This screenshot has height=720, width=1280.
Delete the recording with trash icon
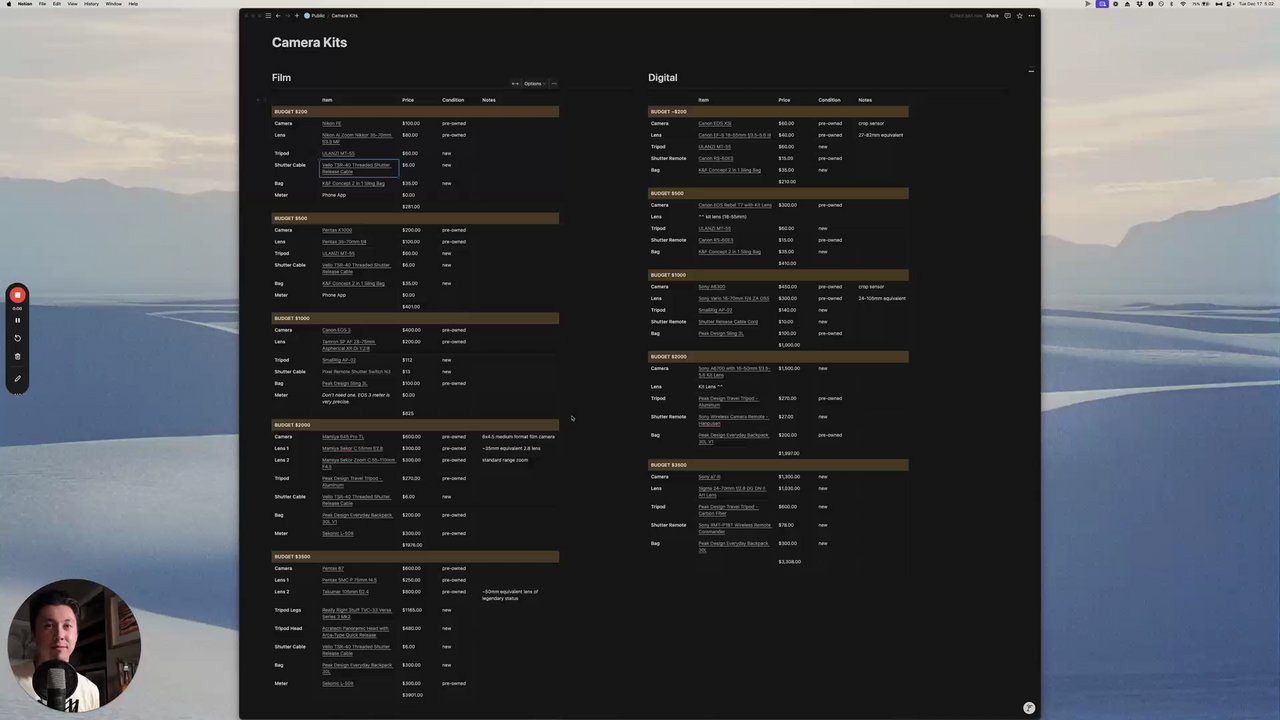pos(17,356)
